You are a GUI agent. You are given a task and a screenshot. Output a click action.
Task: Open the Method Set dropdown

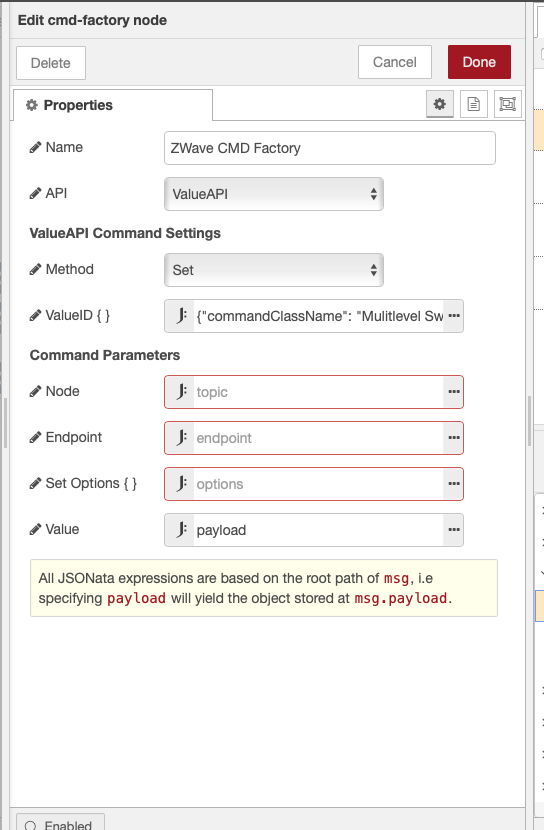click(x=274, y=270)
